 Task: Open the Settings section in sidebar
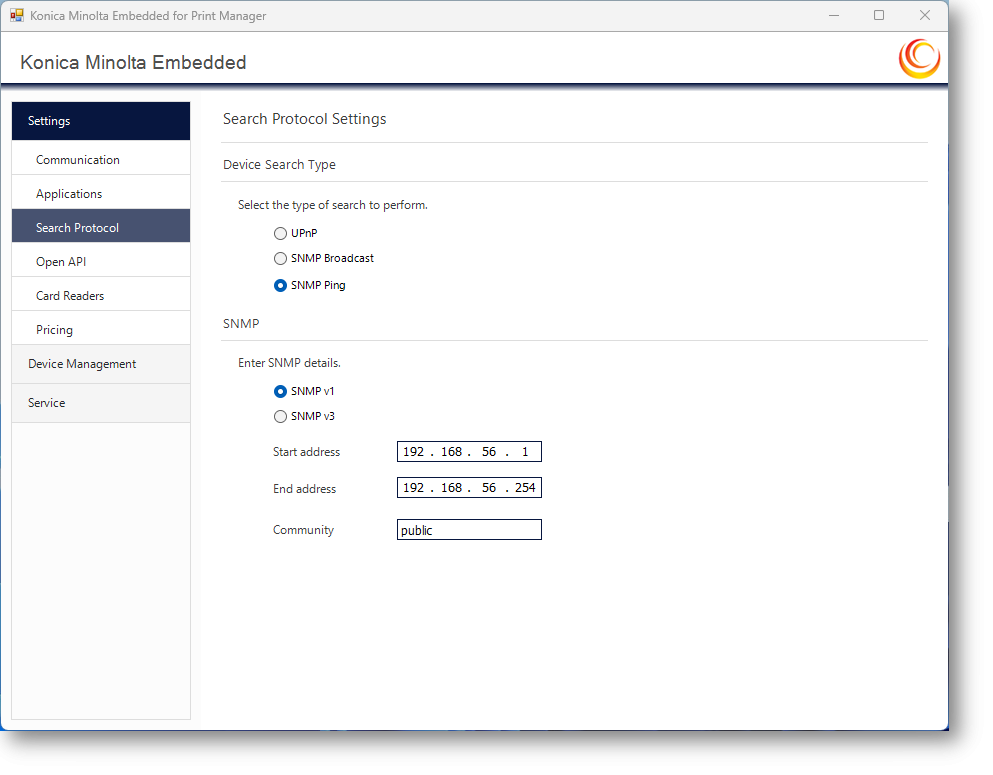tap(101, 121)
